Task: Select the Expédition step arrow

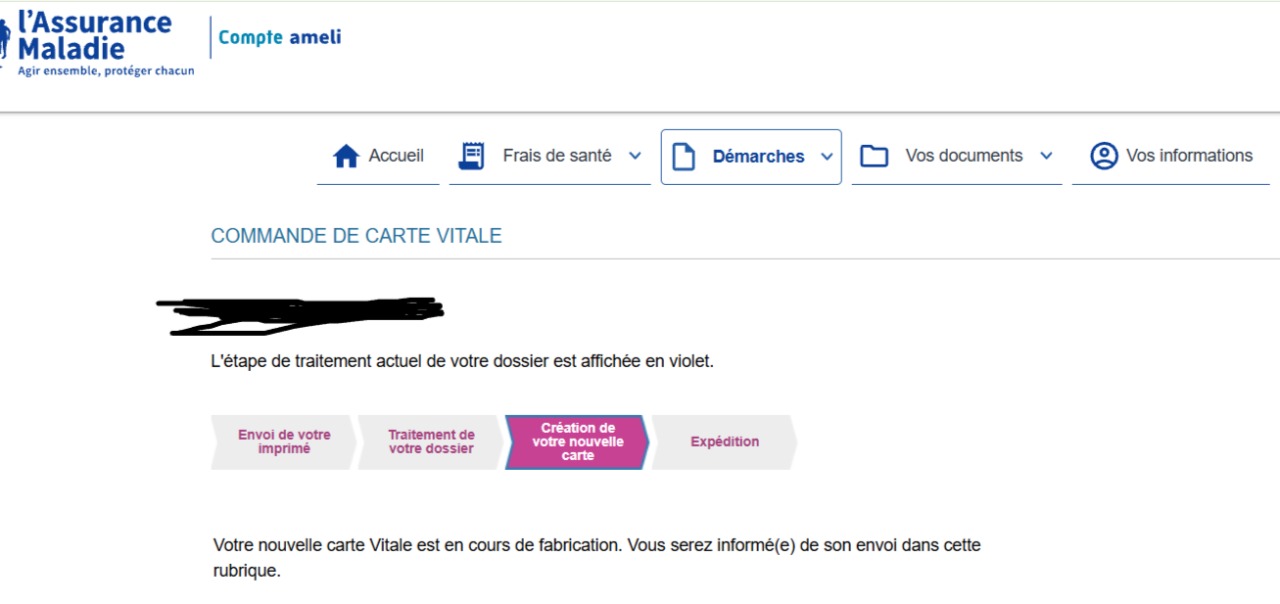Action: click(724, 442)
